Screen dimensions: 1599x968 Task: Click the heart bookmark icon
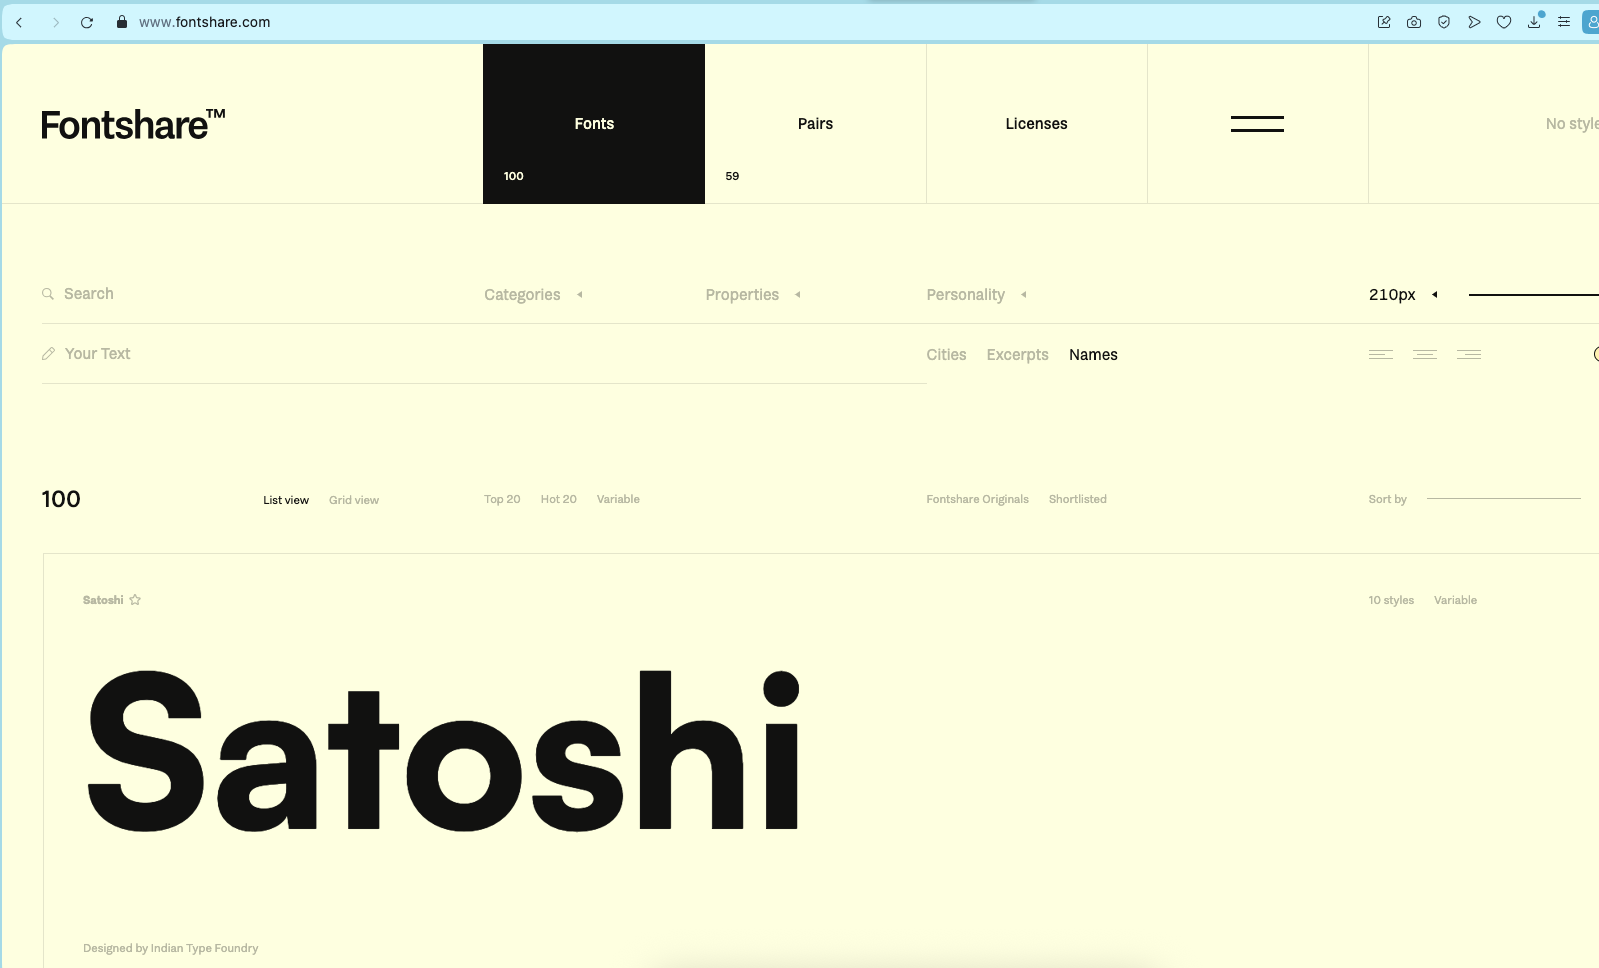click(x=1504, y=22)
